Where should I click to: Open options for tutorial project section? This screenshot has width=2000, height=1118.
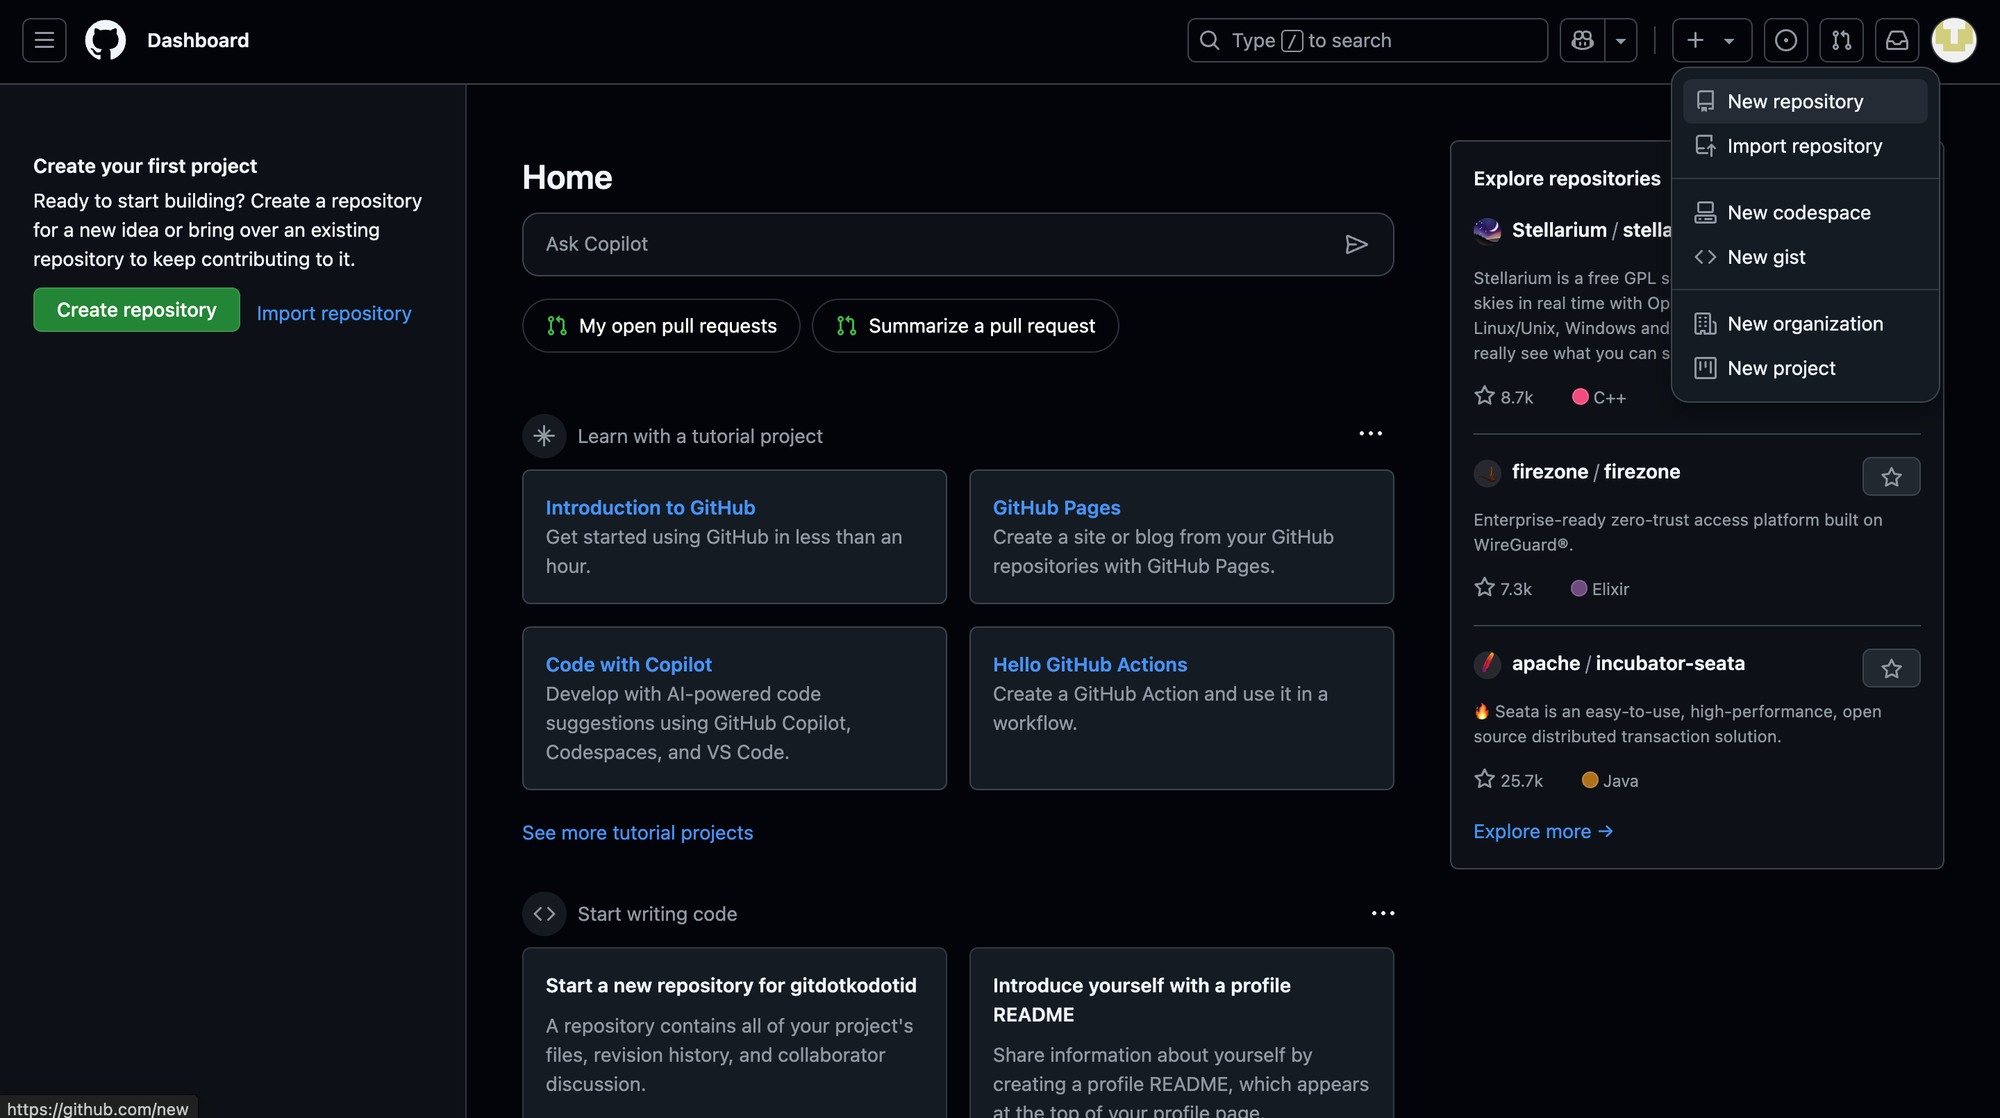(x=1370, y=434)
